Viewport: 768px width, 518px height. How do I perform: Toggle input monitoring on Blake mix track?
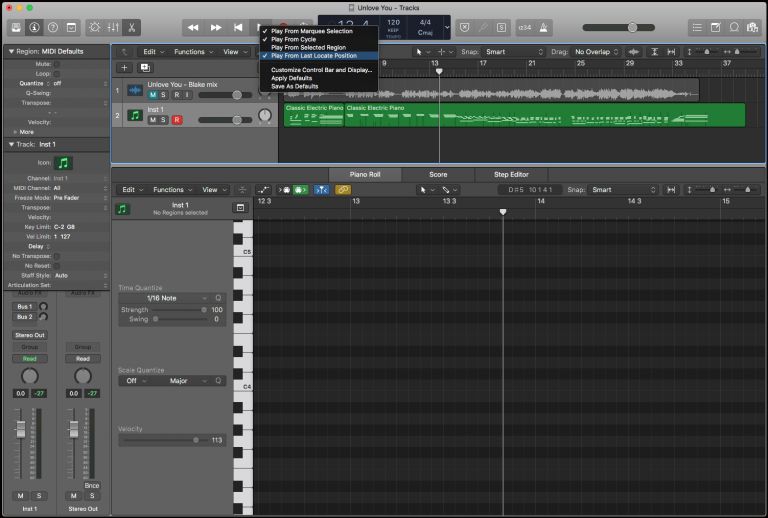(187, 95)
